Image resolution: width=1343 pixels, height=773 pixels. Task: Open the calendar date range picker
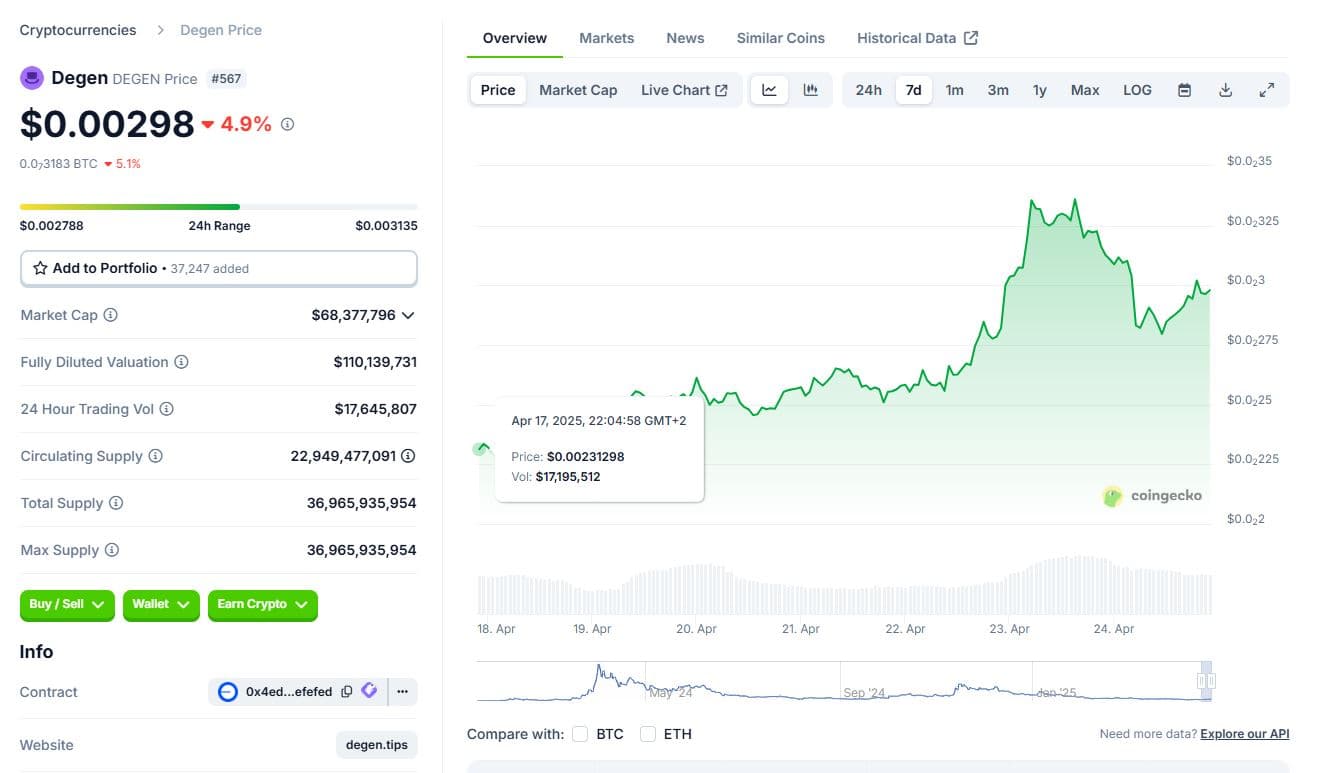[x=1184, y=90]
